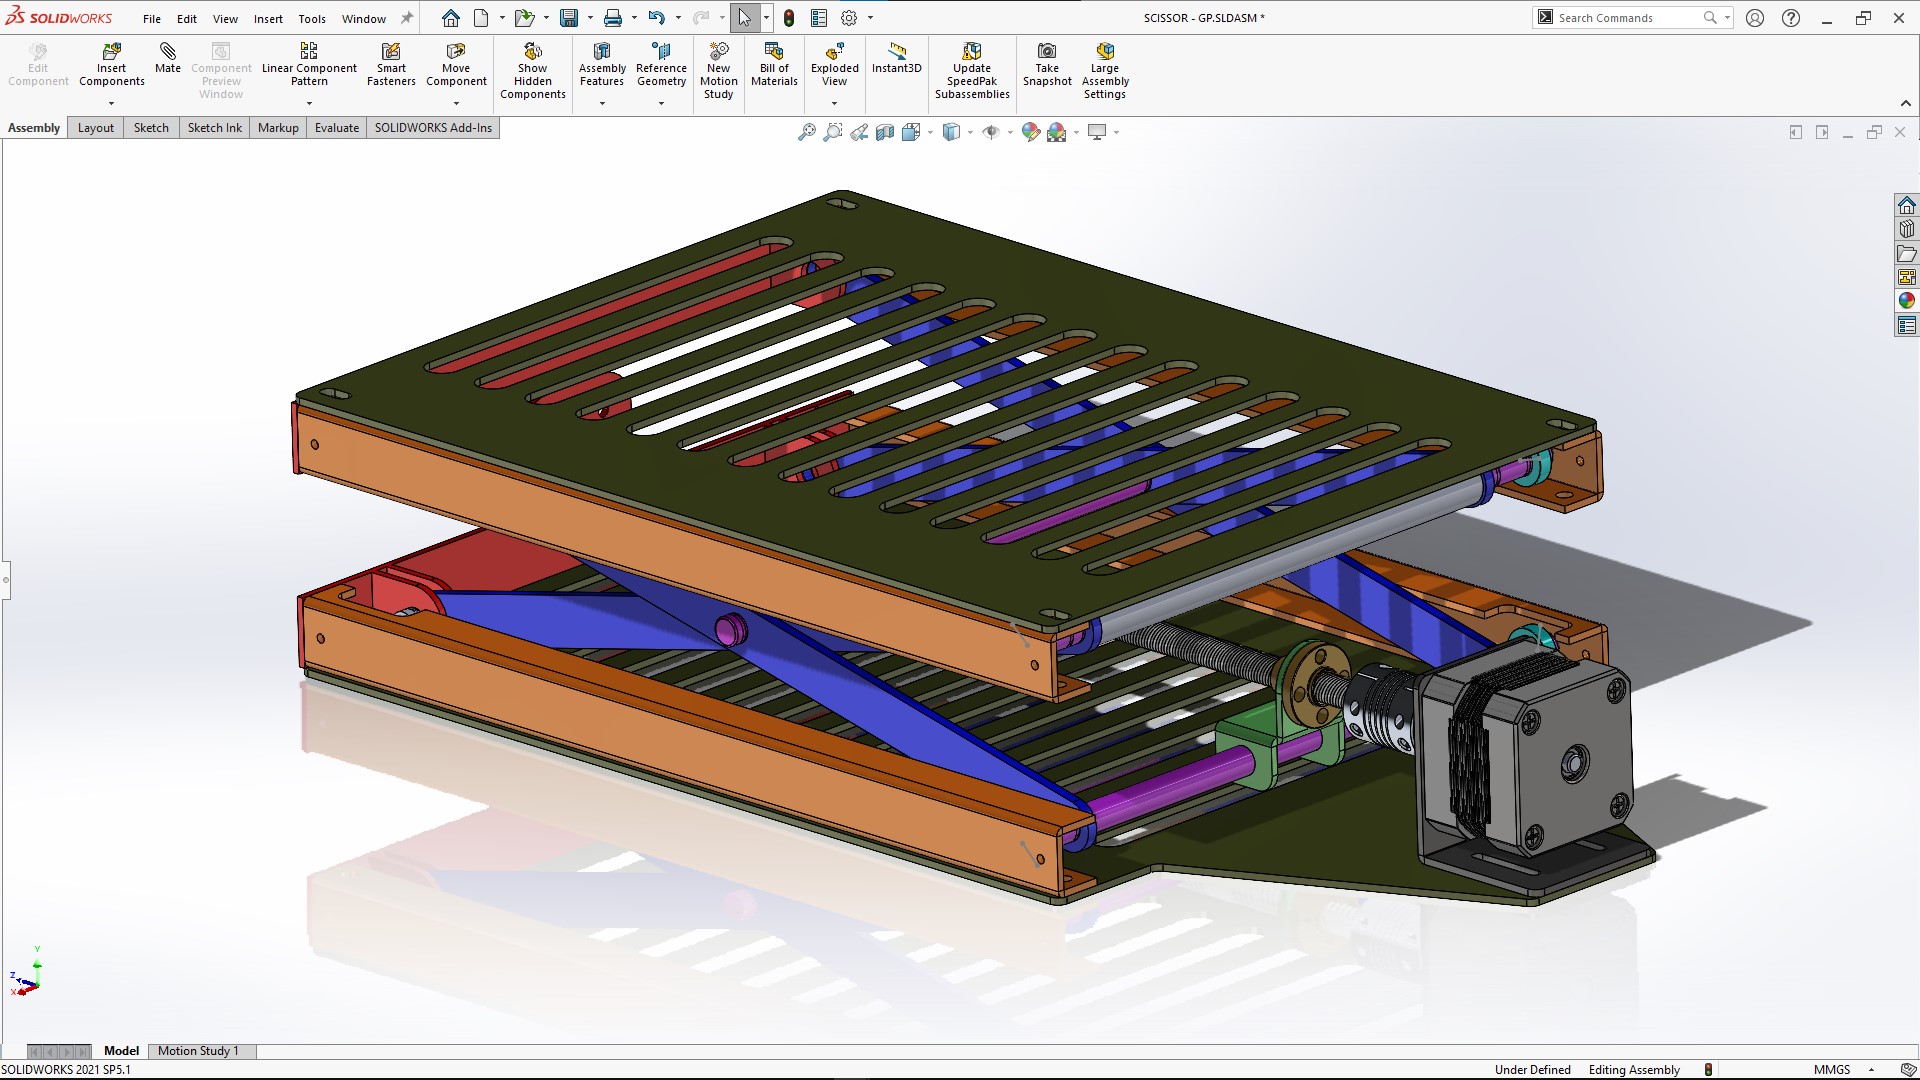This screenshot has width=1920, height=1080.
Task: Toggle the menu bar pin
Action: click(407, 18)
